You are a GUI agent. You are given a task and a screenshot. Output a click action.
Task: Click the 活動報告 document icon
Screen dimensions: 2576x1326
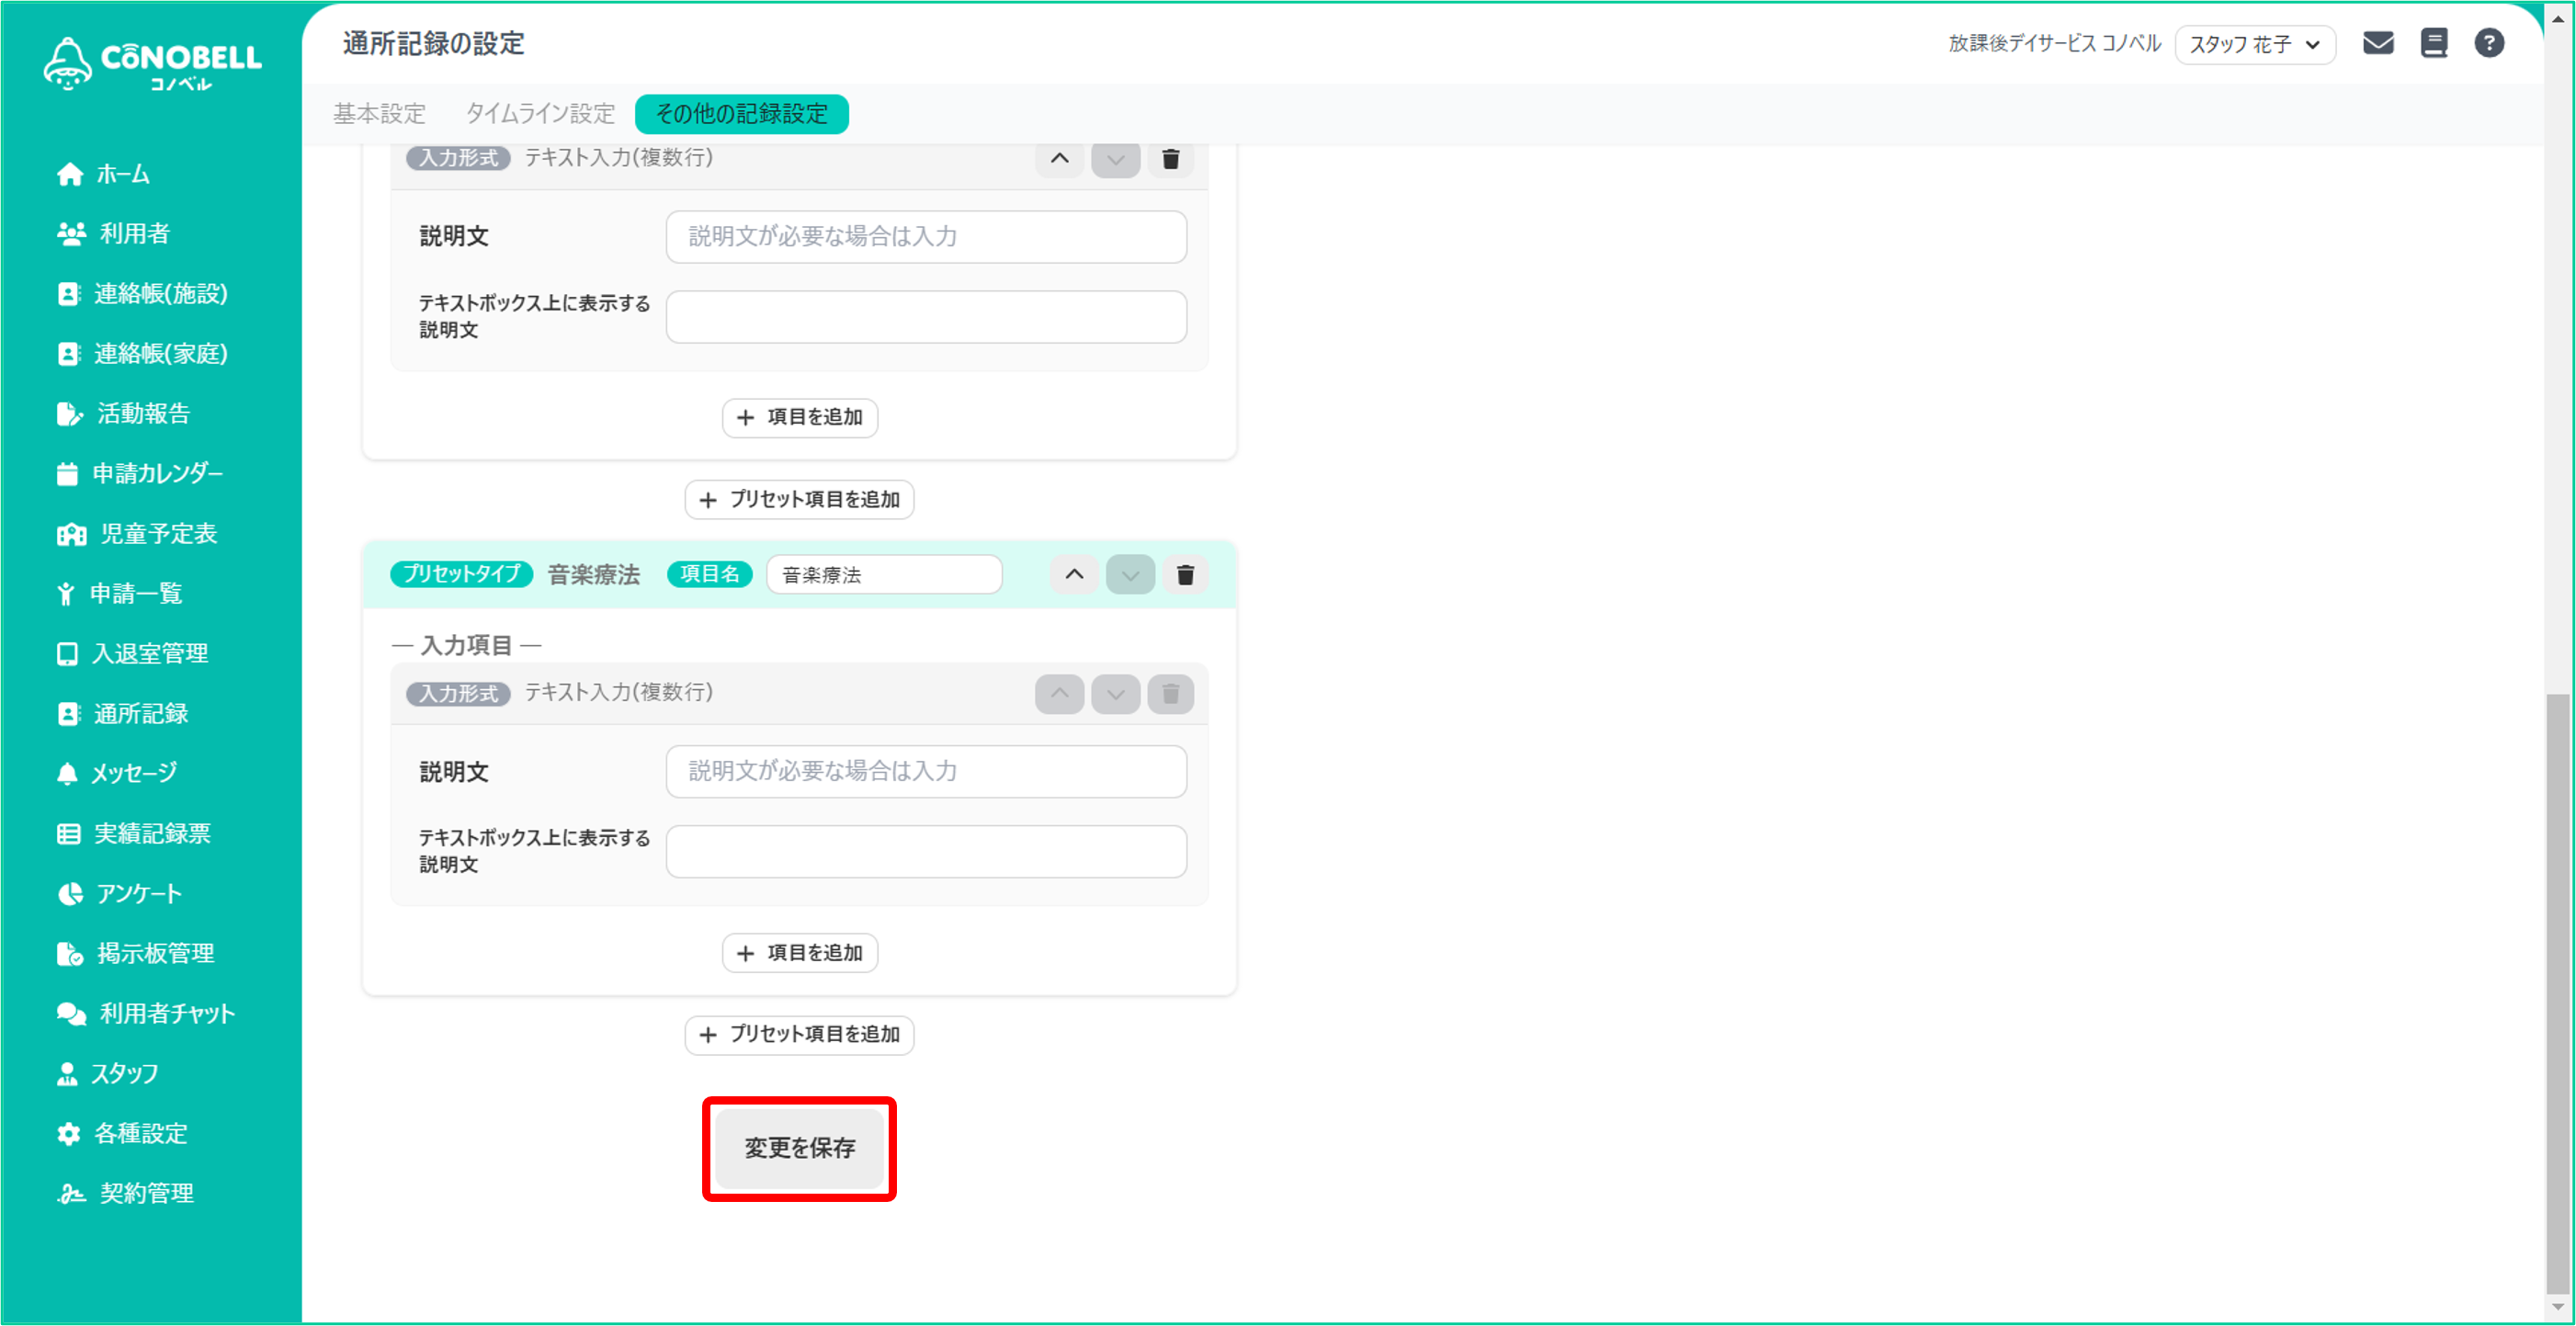point(69,414)
